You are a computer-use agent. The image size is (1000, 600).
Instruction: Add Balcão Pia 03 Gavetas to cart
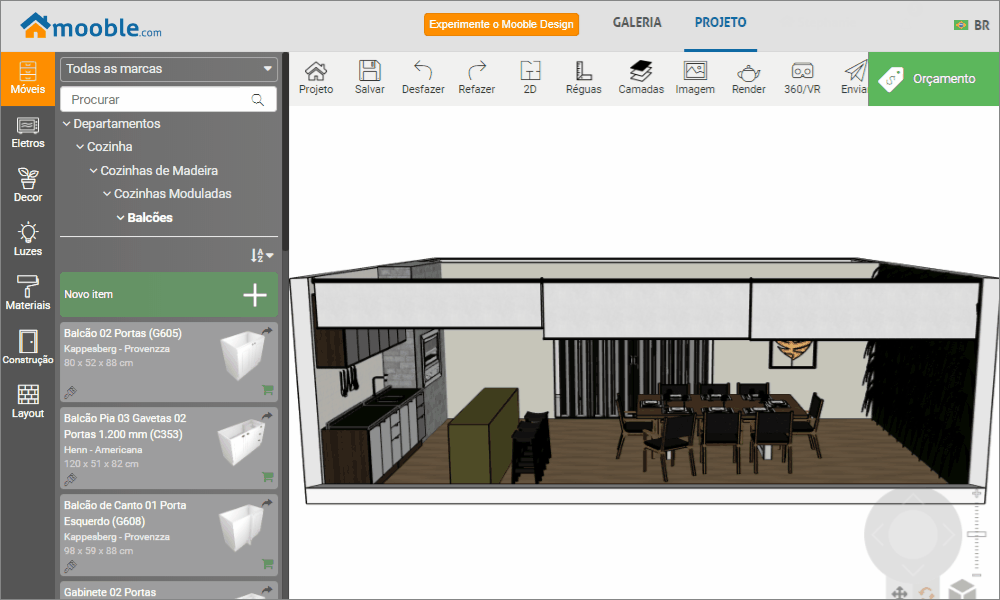(268, 476)
